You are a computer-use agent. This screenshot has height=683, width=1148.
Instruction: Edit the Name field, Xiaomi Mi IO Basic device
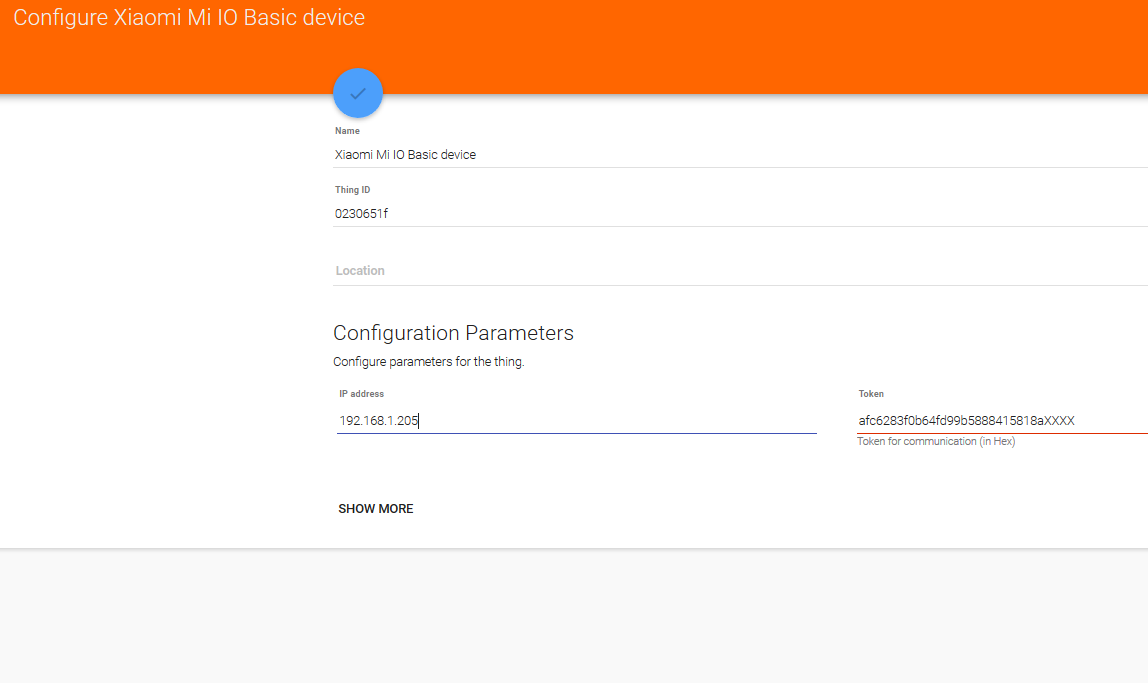(x=740, y=154)
